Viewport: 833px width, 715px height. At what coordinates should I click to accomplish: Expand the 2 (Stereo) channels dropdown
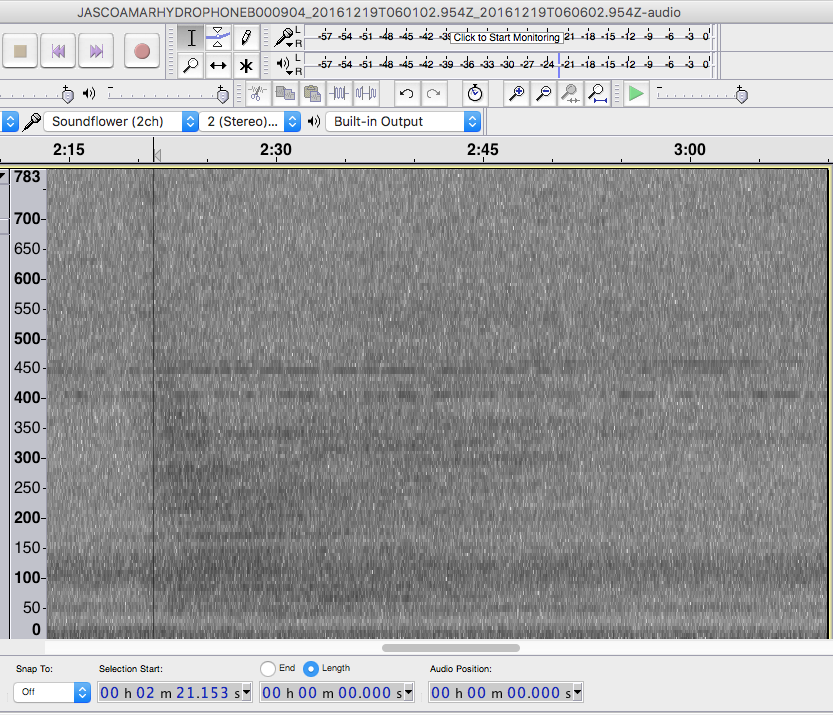tap(251, 121)
